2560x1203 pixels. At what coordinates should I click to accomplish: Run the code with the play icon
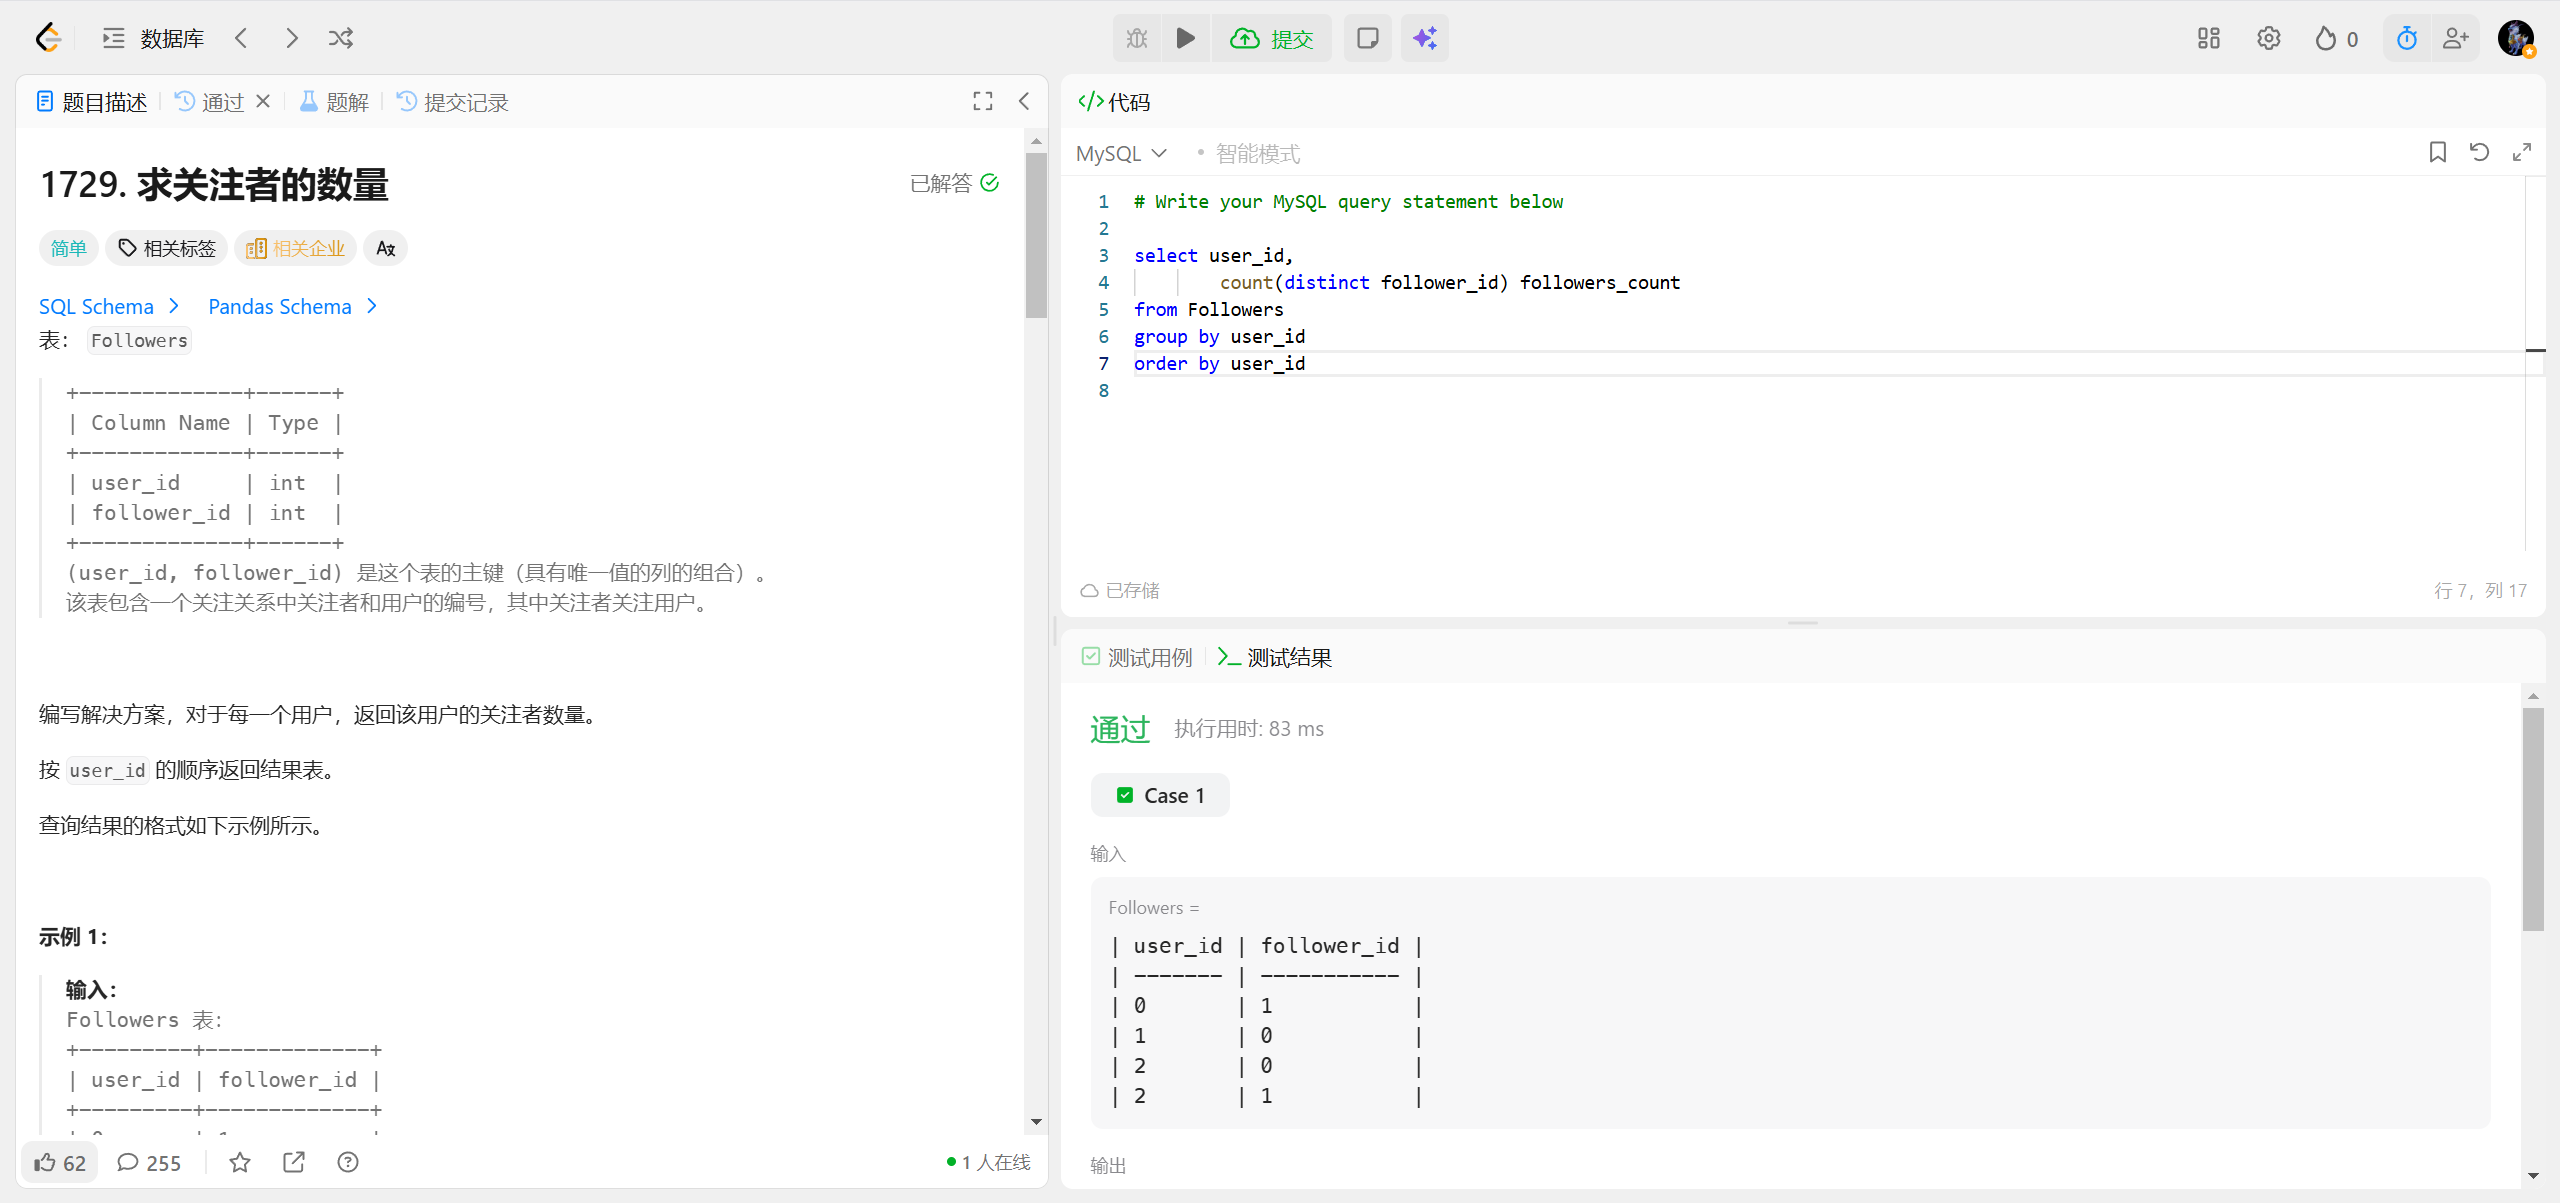click(1185, 38)
